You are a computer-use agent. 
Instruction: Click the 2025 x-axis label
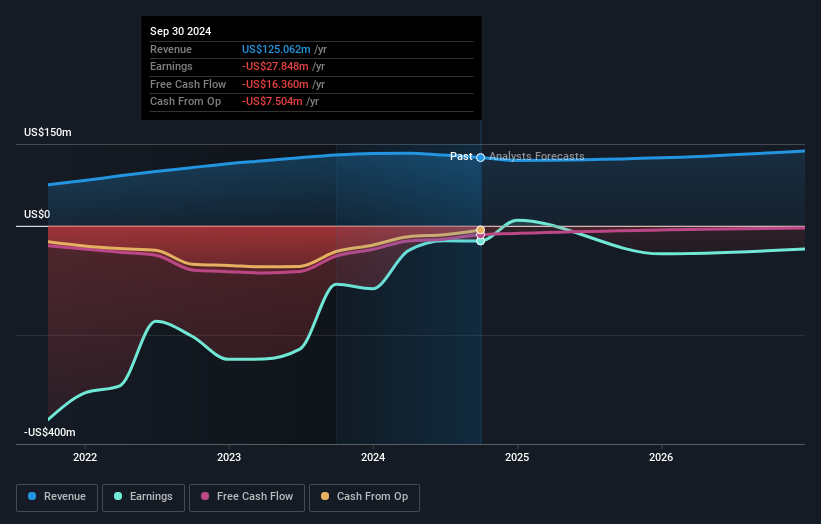(517, 458)
